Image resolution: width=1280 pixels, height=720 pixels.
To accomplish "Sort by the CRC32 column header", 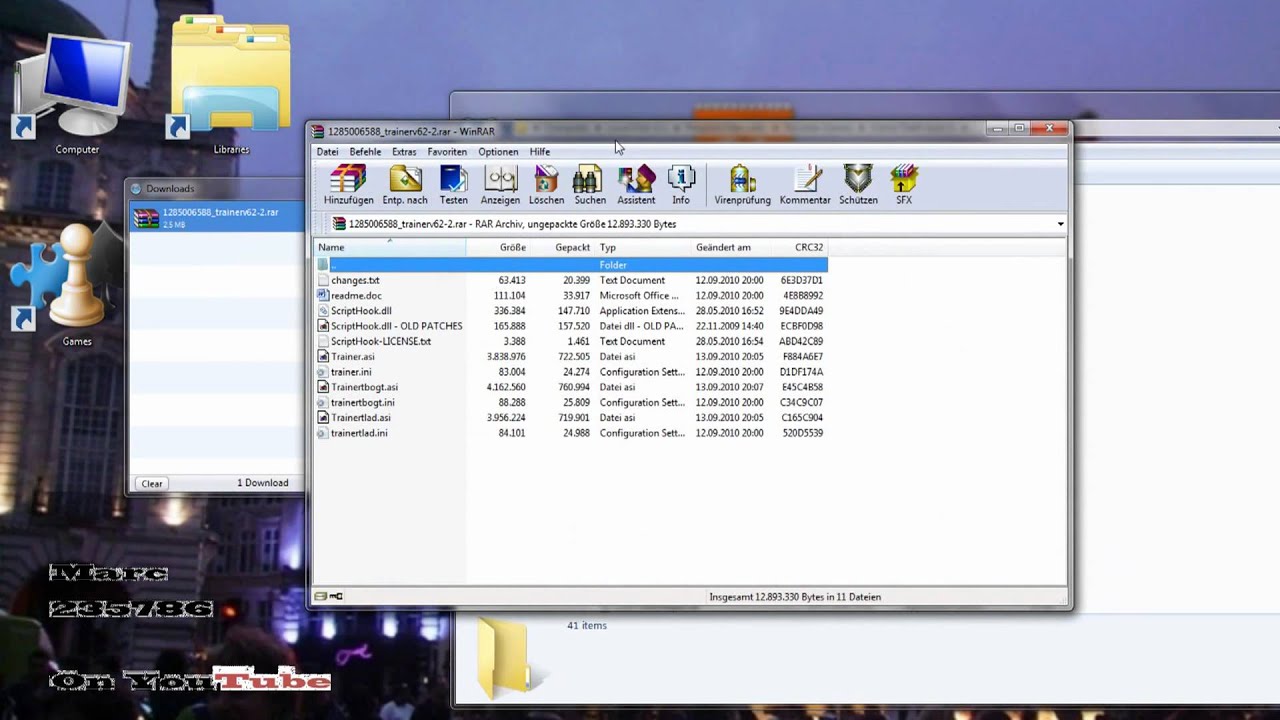I will coord(800,247).
